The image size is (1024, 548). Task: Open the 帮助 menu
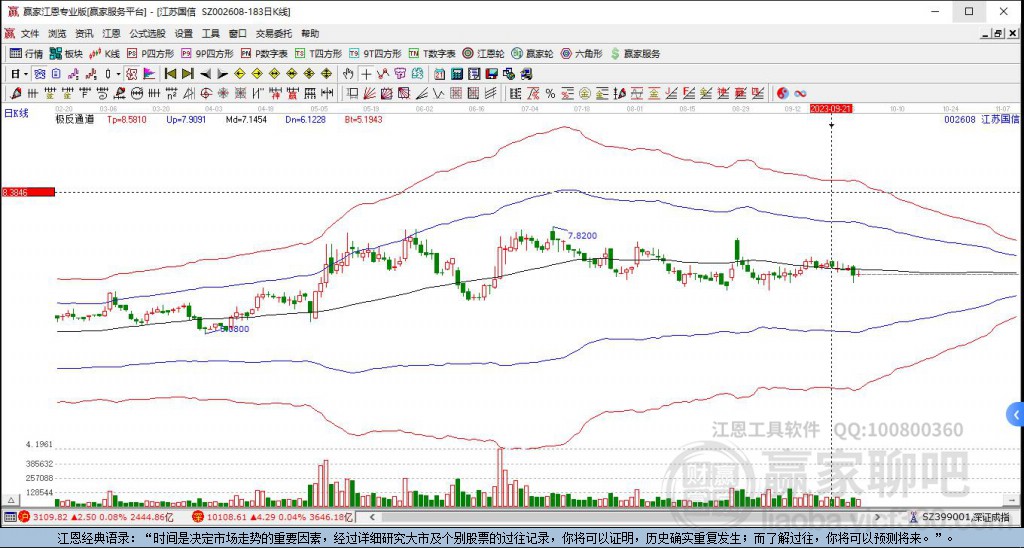pos(310,33)
